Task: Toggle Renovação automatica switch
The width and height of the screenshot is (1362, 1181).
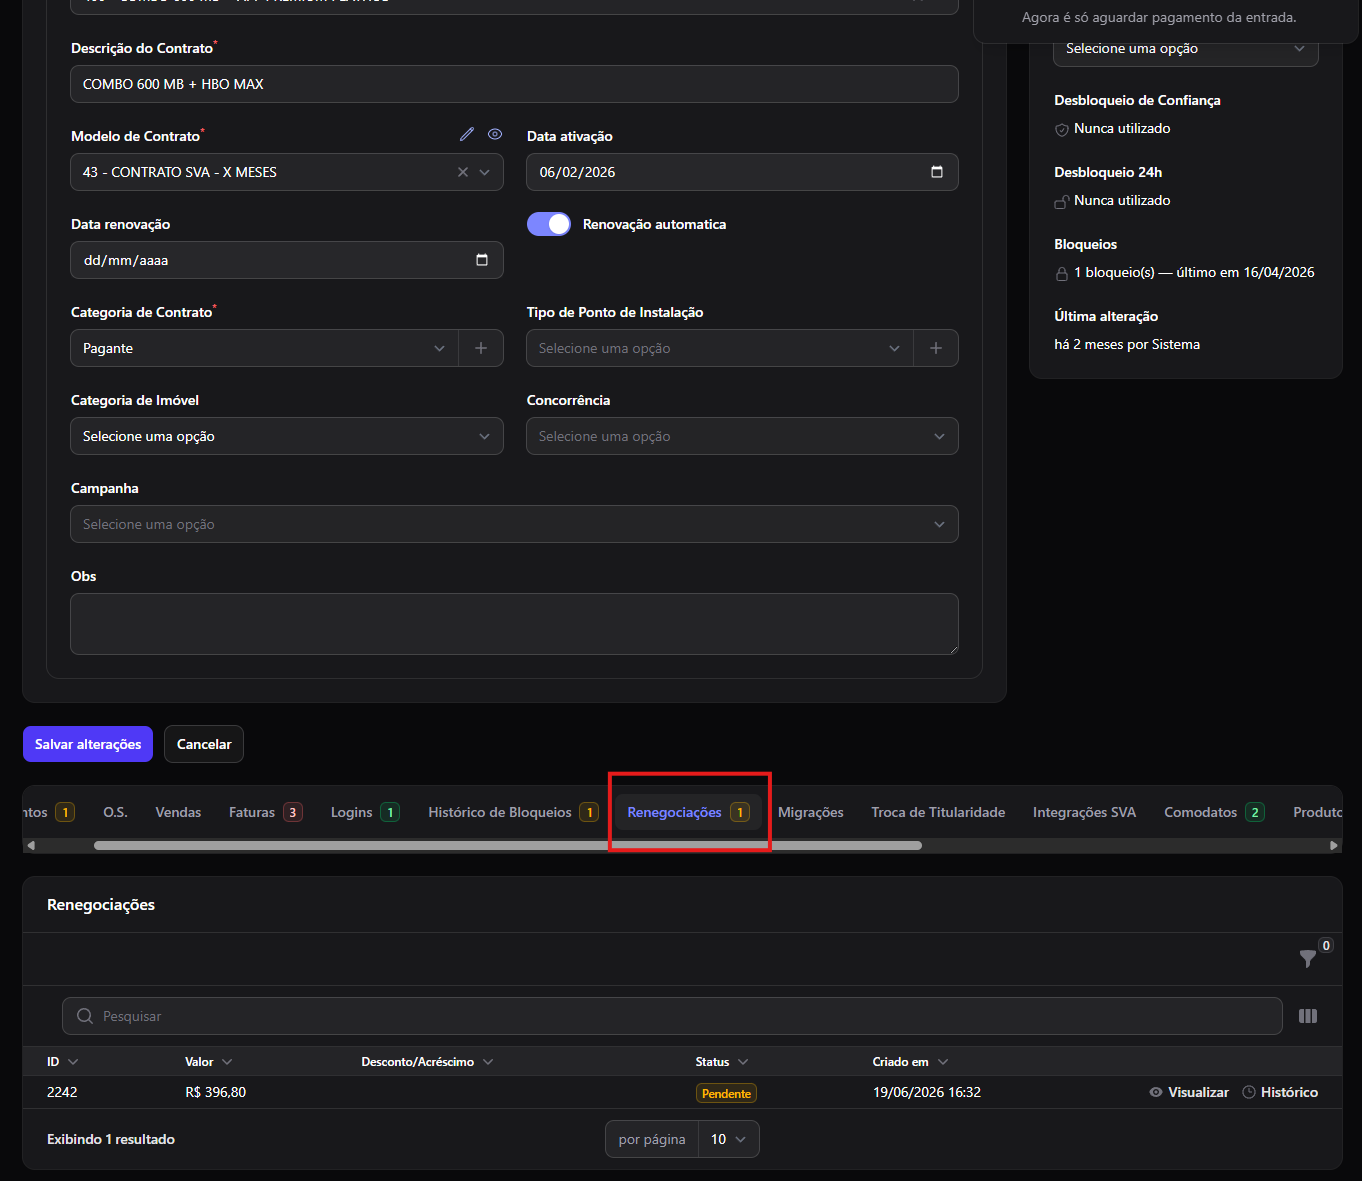Action: (549, 224)
